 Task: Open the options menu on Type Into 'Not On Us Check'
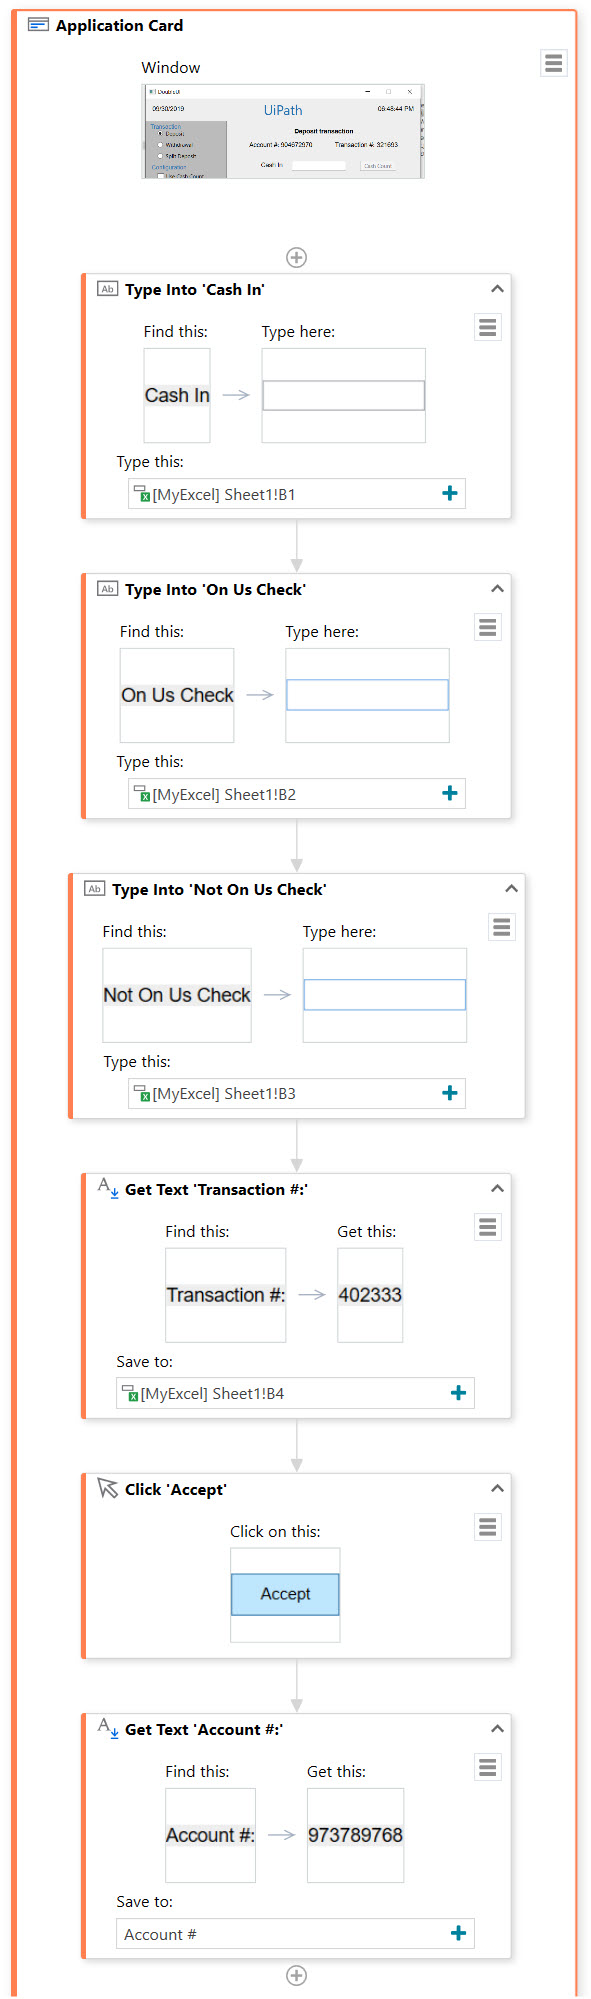click(x=501, y=927)
